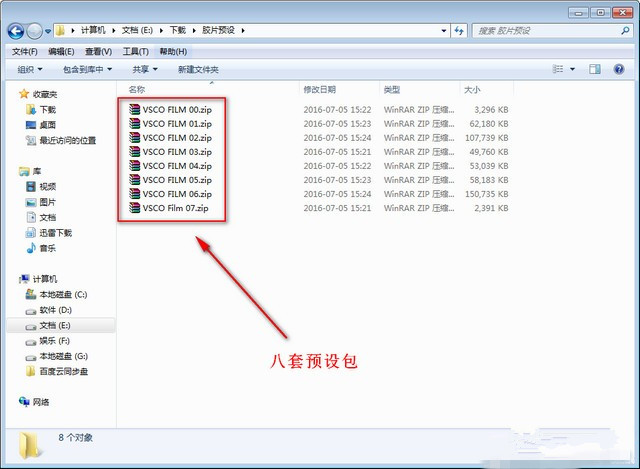Open the 编辑(E) menu
Screen dimensions: 640x469
61,51
